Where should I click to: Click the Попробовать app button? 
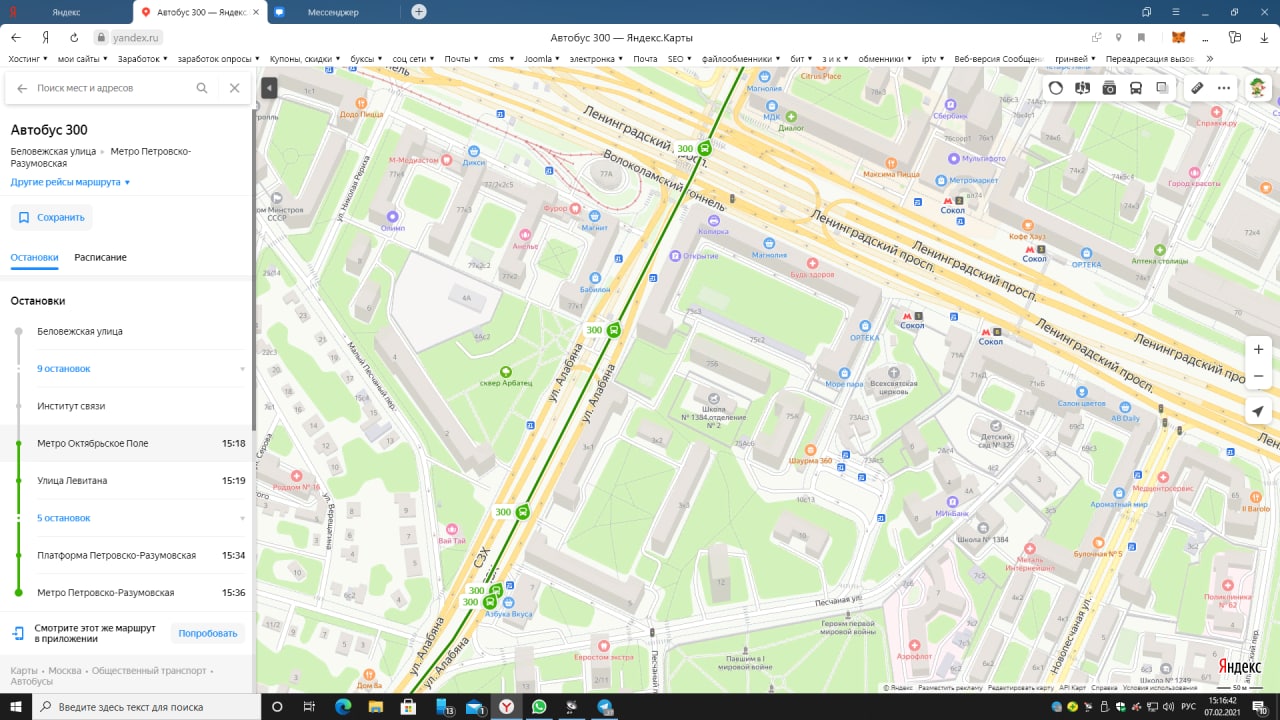208,633
